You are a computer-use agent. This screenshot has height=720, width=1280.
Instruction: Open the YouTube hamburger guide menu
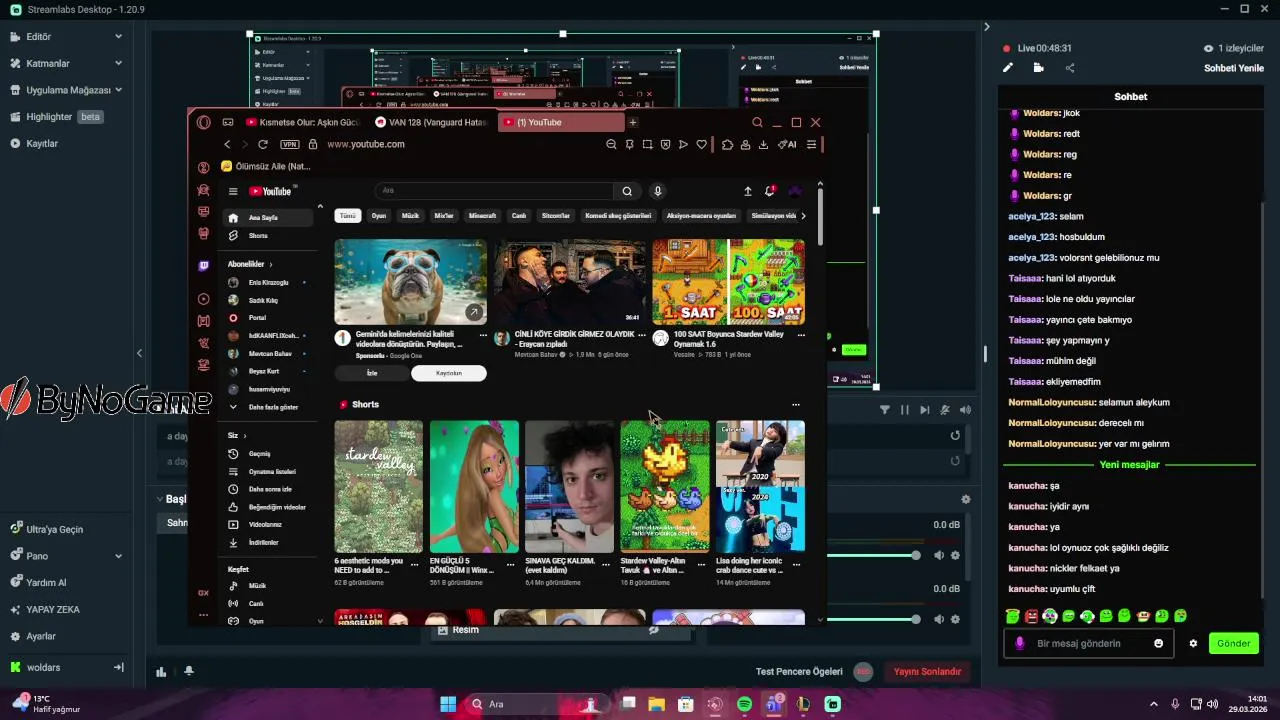tap(233, 191)
